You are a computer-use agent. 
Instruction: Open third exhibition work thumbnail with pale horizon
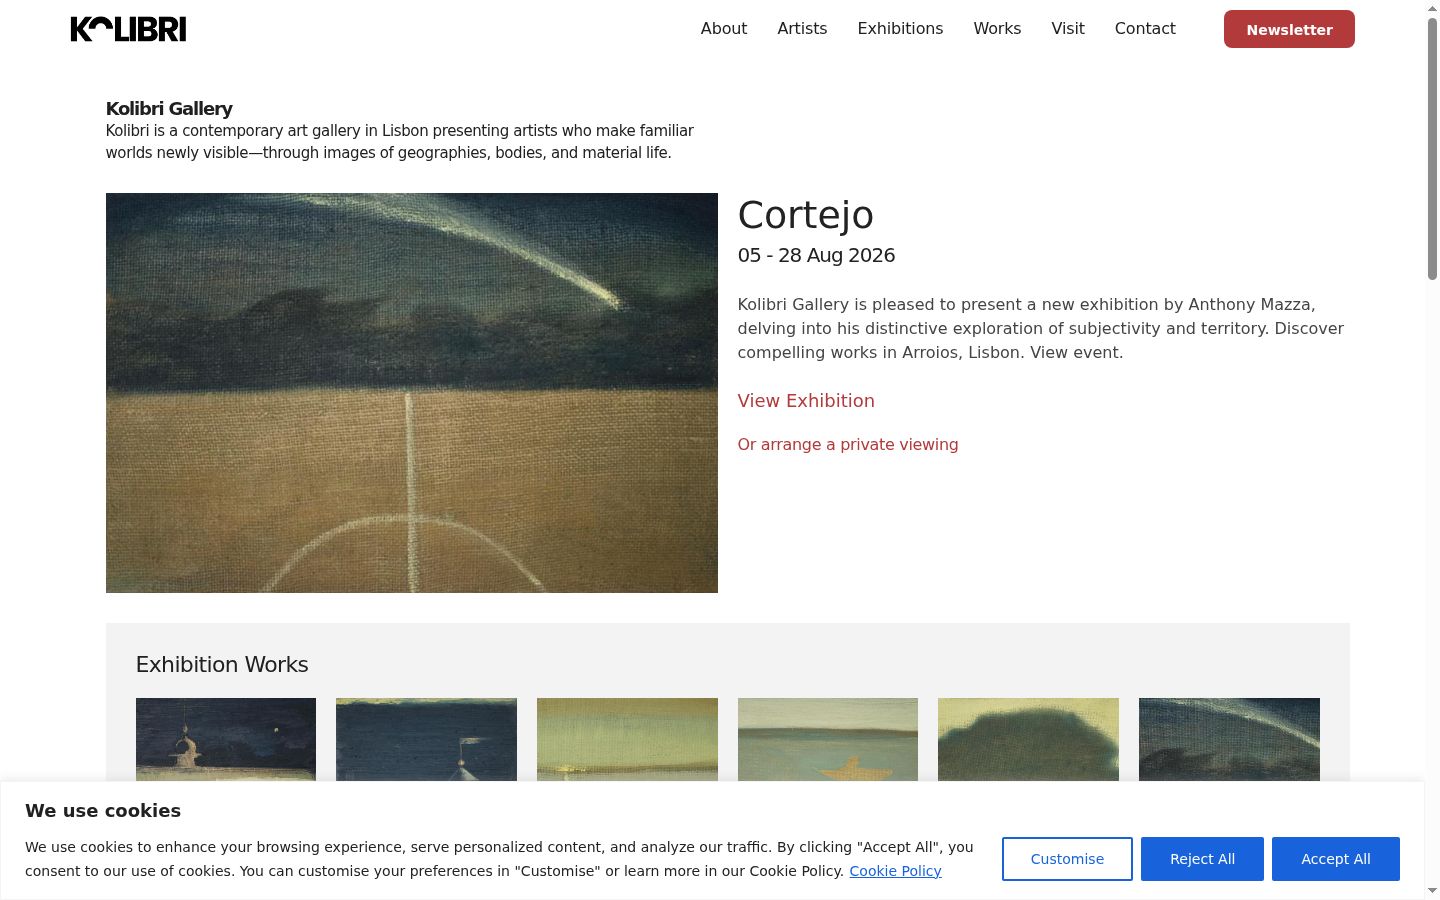(627, 739)
